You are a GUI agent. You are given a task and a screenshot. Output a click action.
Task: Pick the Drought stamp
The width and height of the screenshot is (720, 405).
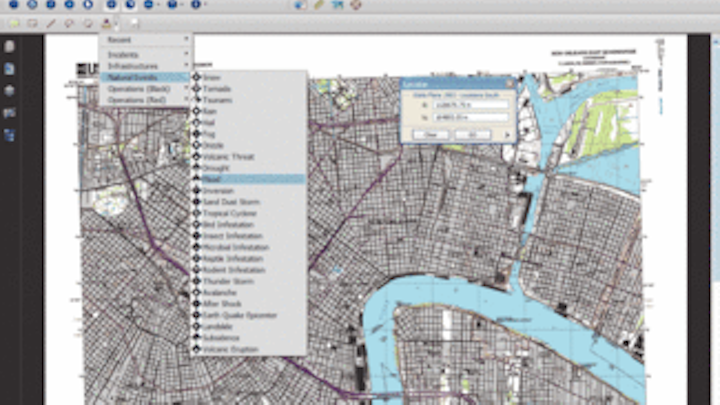click(x=248, y=168)
